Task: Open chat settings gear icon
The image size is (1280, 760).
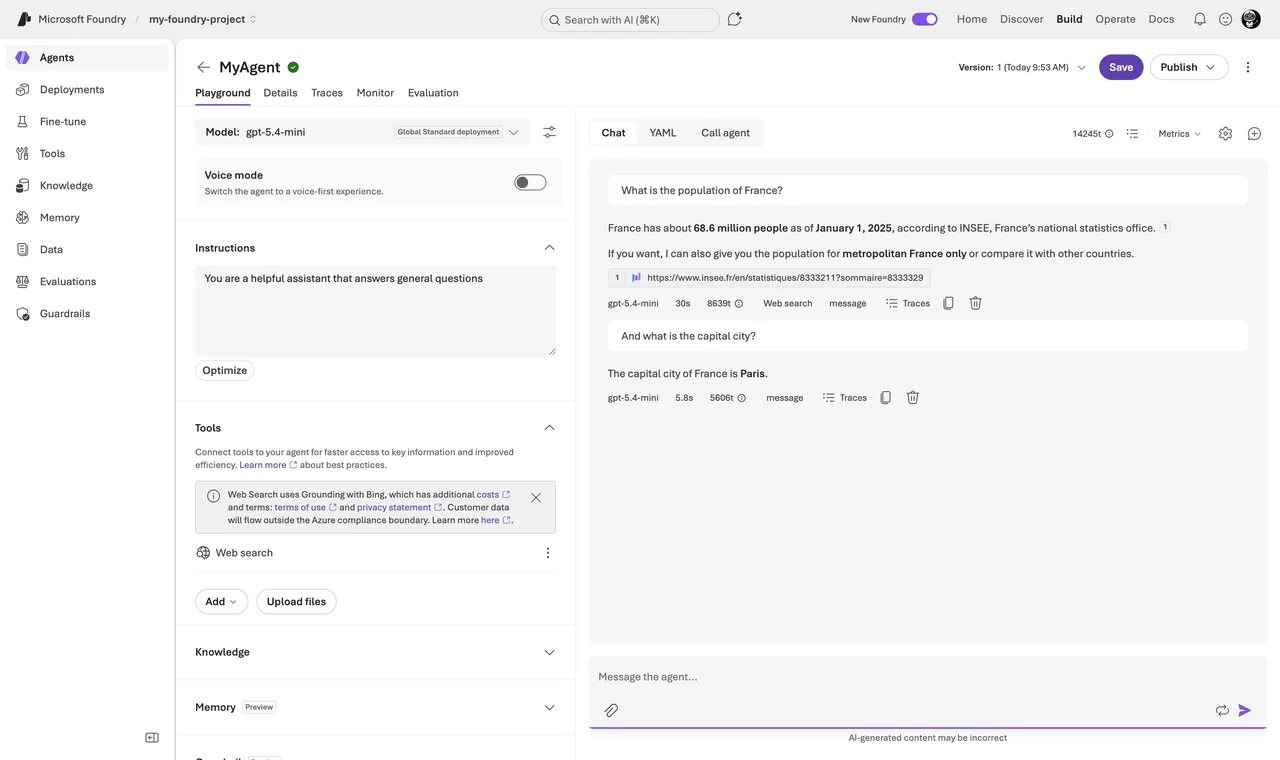Action: pyautogui.click(x=1225, y=133)
